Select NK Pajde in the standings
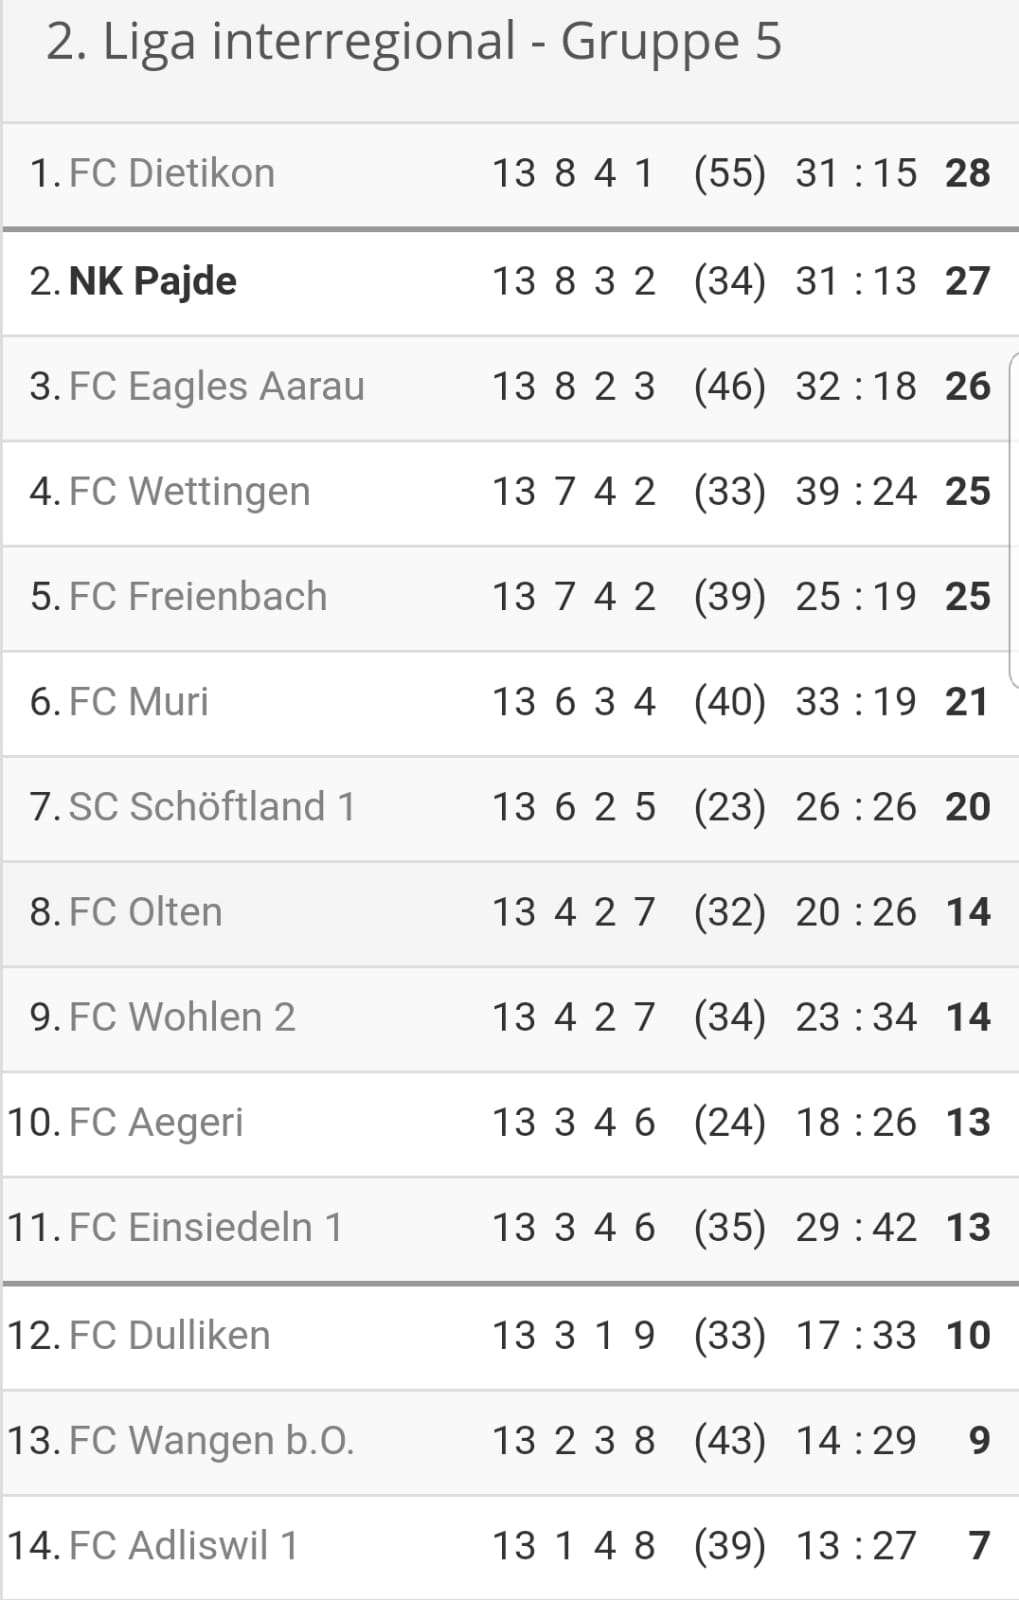The width and height of the screenshot is (1019, 1600). click(153, 281)
